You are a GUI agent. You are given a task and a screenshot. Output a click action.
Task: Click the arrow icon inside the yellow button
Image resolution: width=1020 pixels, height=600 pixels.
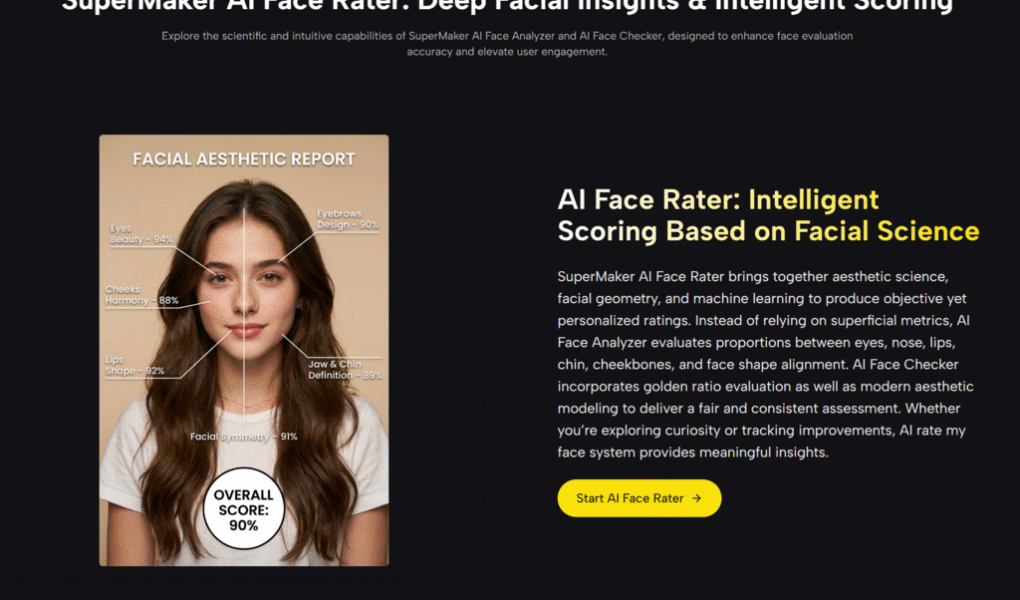tap(697, 498)
